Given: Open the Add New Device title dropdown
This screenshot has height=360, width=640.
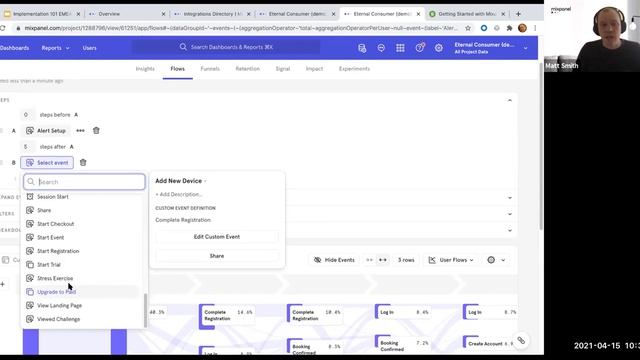Looking at the screenshot, I should tap(181, 181).
